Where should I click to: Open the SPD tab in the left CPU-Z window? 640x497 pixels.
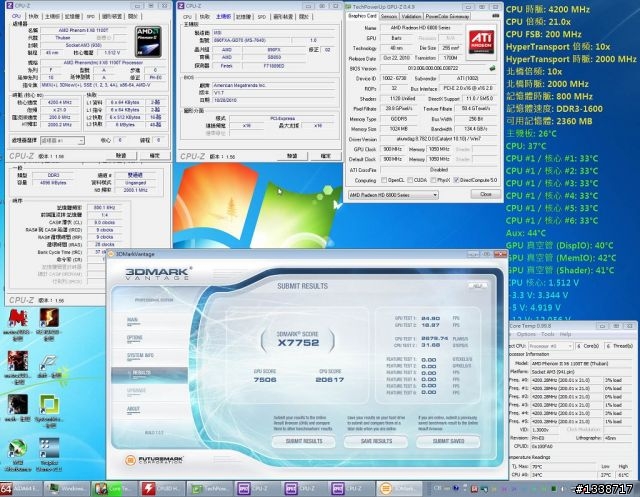click(x=91, y=16)
